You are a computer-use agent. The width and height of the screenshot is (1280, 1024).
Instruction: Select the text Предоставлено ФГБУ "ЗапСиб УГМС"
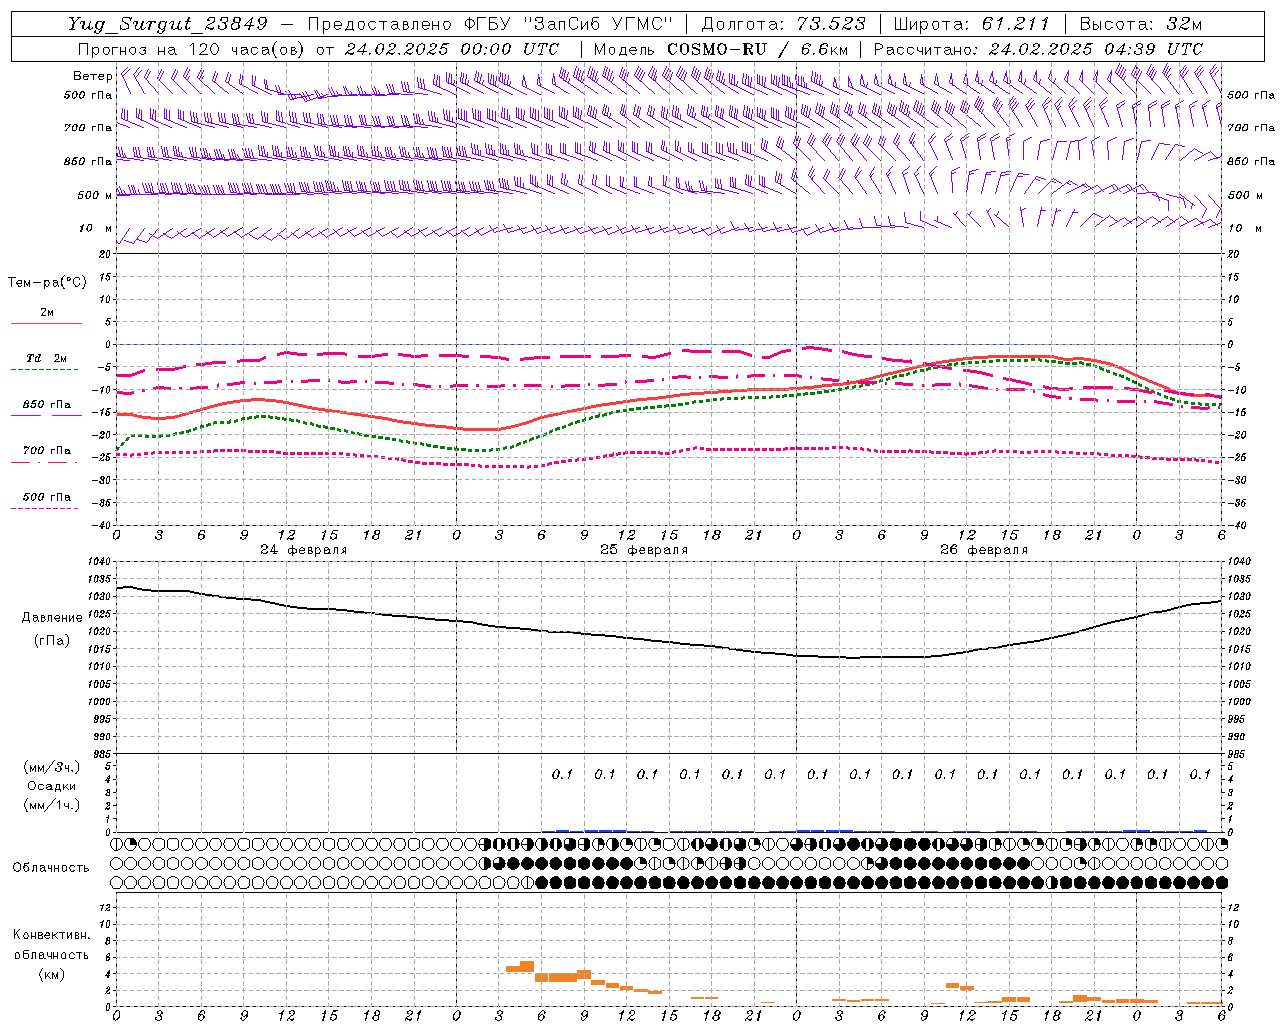(x=490, y=24)
